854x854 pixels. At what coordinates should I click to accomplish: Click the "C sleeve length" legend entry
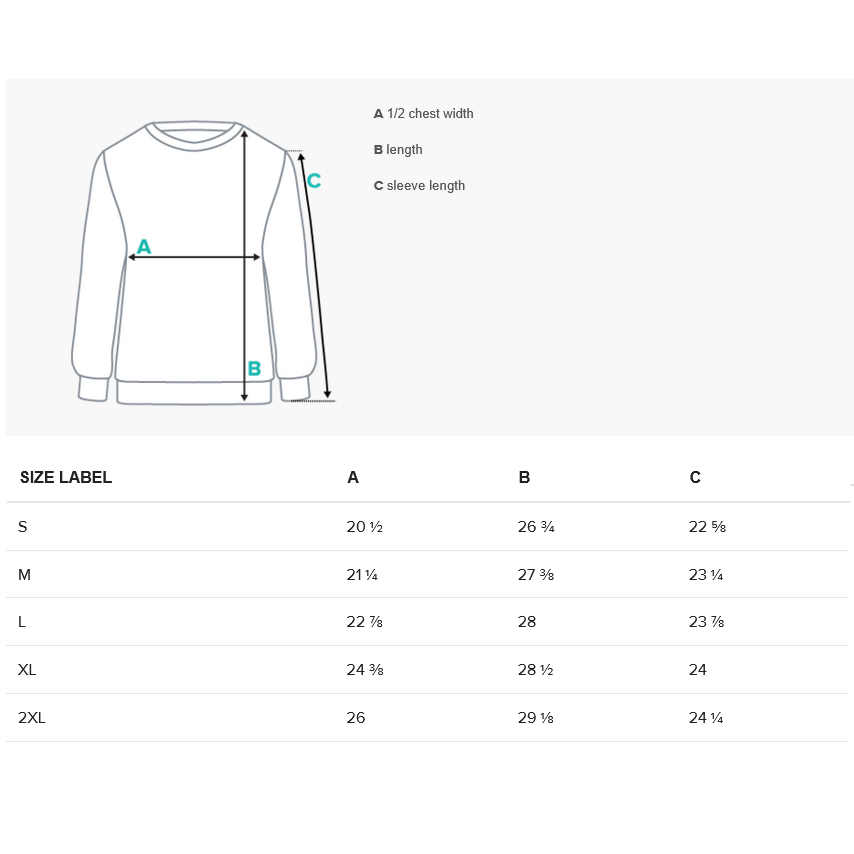pos(419,186)
